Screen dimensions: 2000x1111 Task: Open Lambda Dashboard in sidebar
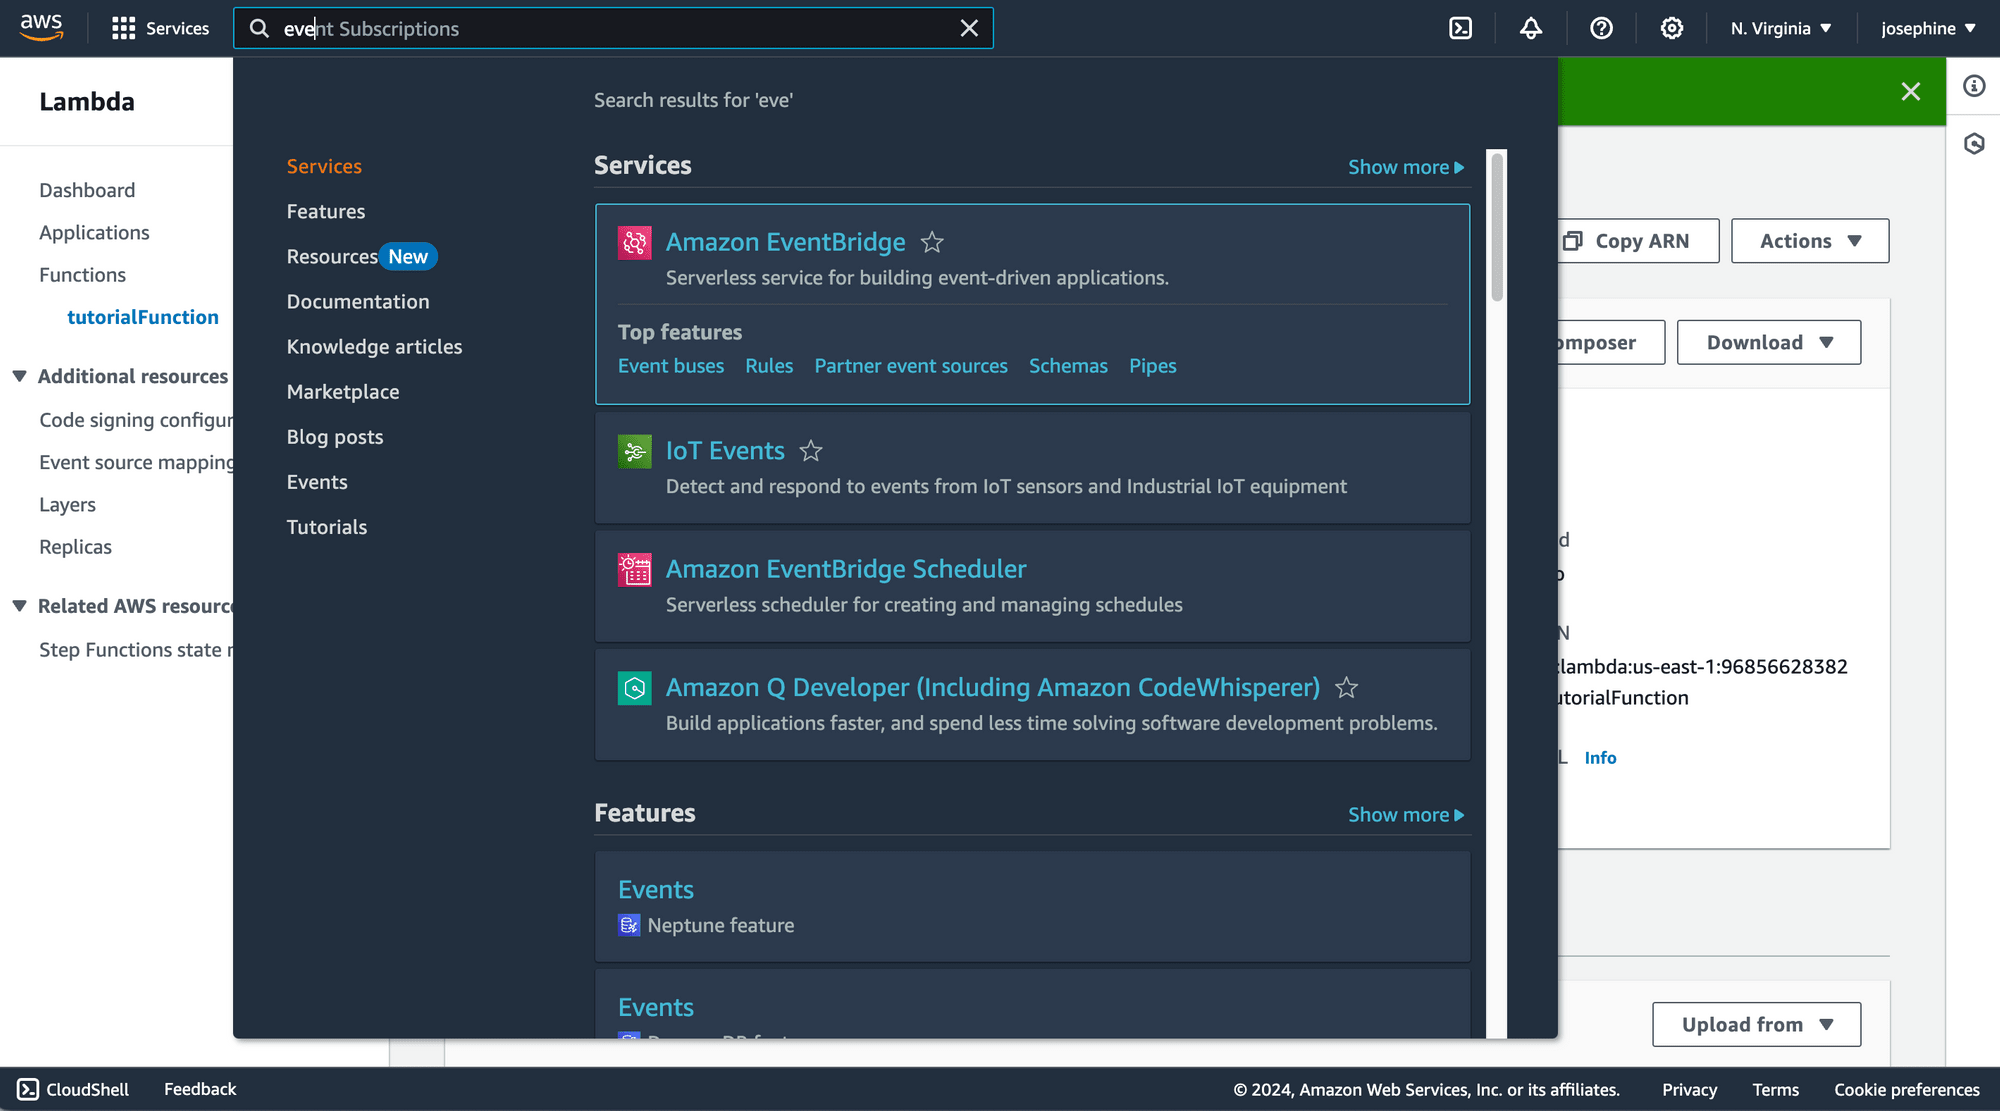[87, 190]
